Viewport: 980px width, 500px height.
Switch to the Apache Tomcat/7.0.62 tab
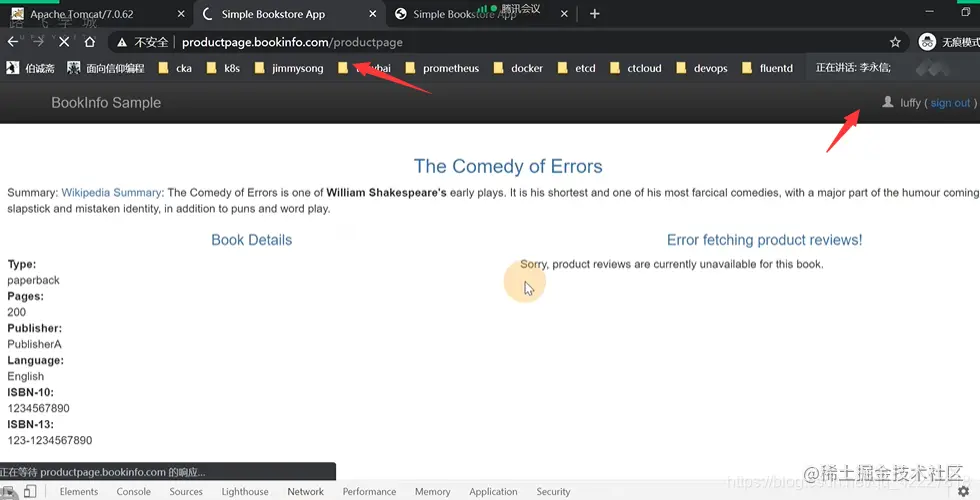coord(94,14)
